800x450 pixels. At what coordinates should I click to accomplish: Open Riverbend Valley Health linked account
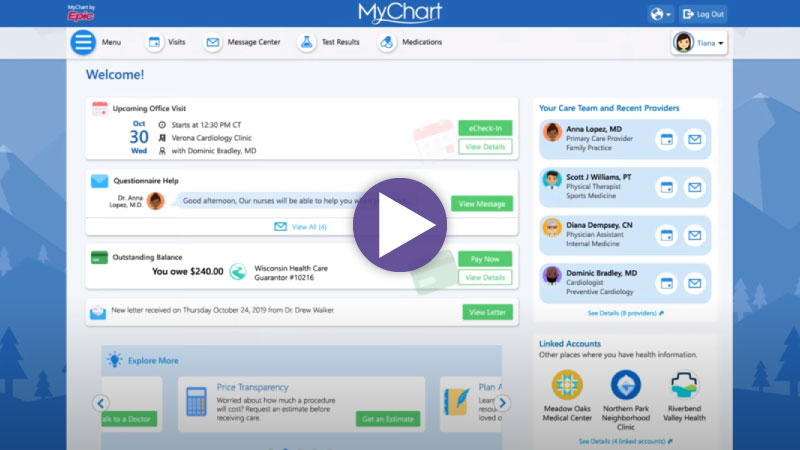[x=684, y=395]
